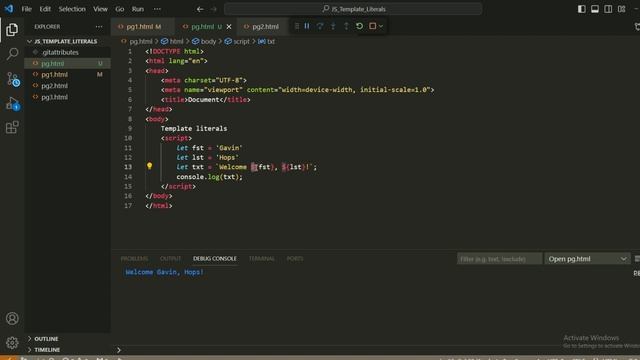The width and height of the screenshot is (640, 360).
Task: Open dropdown next to Stop button
Action: coord(381,27)
